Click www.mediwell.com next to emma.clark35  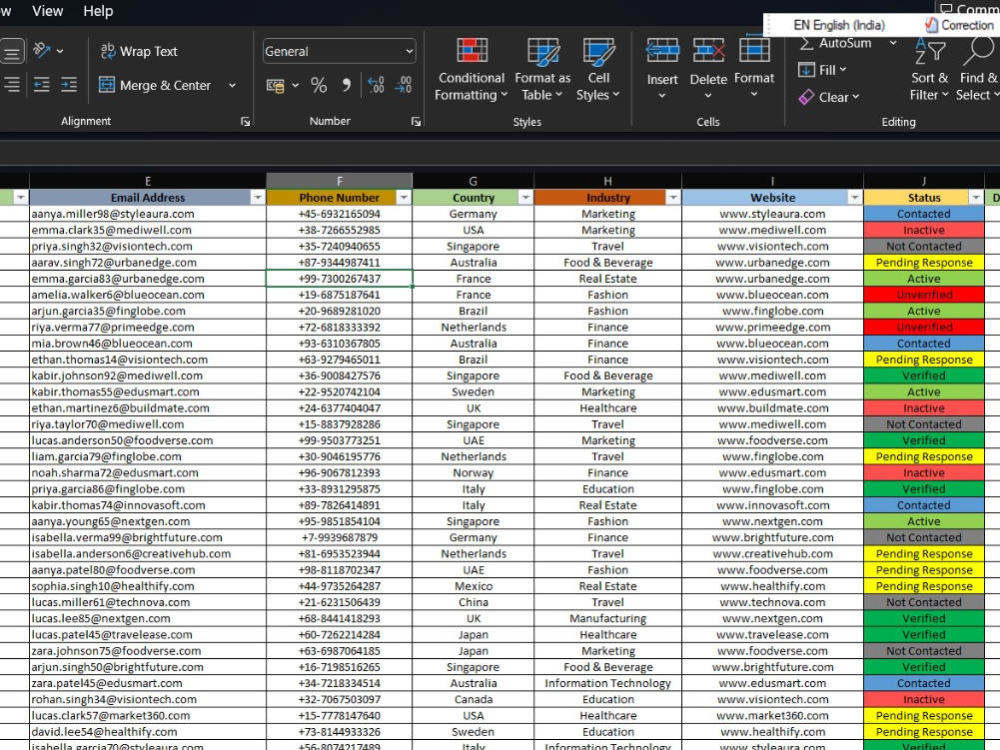pyautogui.click(x=772, y=230)
